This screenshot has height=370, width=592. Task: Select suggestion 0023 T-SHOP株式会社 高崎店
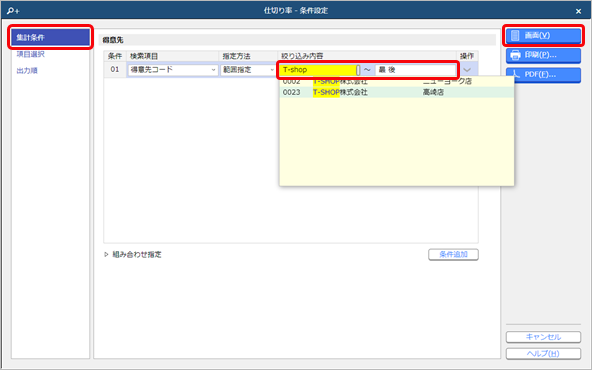(x=396, y=92)
